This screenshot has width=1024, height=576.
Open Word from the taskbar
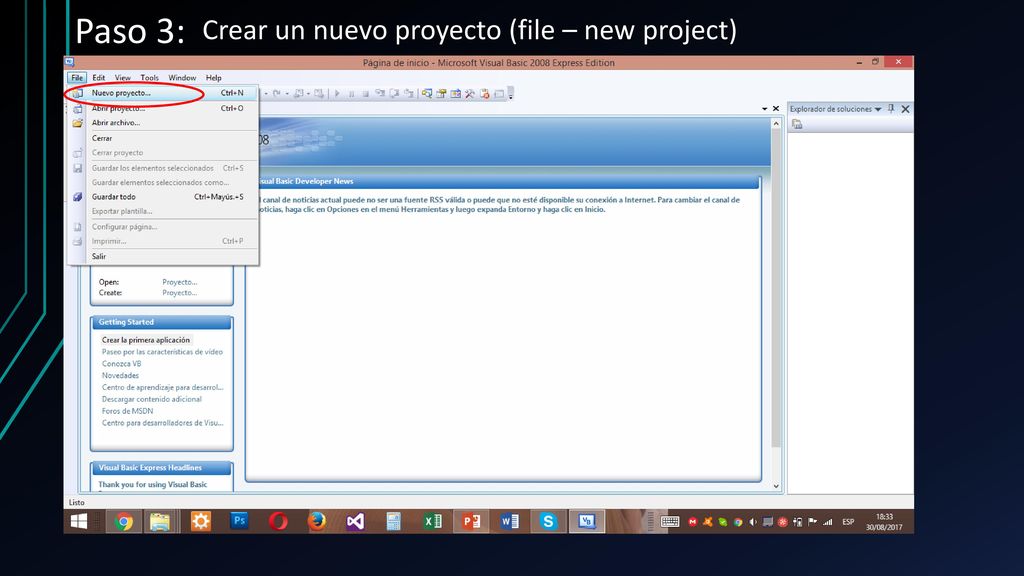tap(509, 521)
